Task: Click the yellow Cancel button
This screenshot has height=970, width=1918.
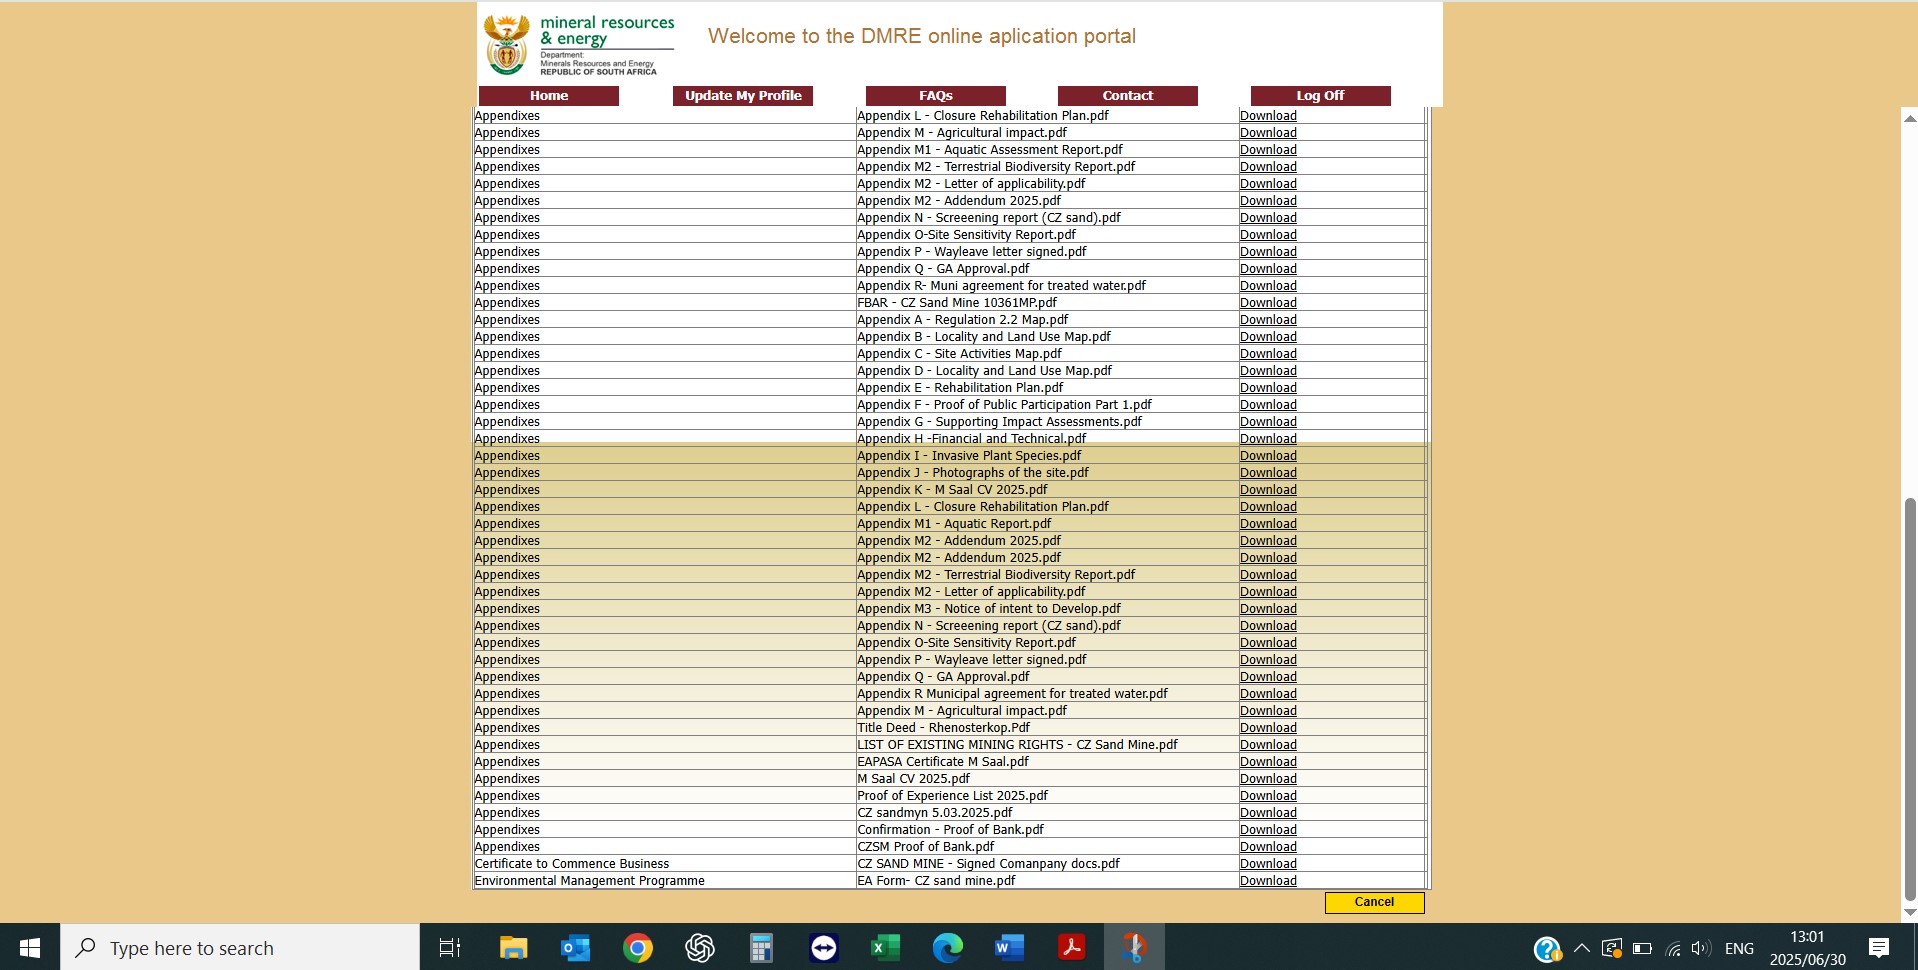Action: [1374, 902]
